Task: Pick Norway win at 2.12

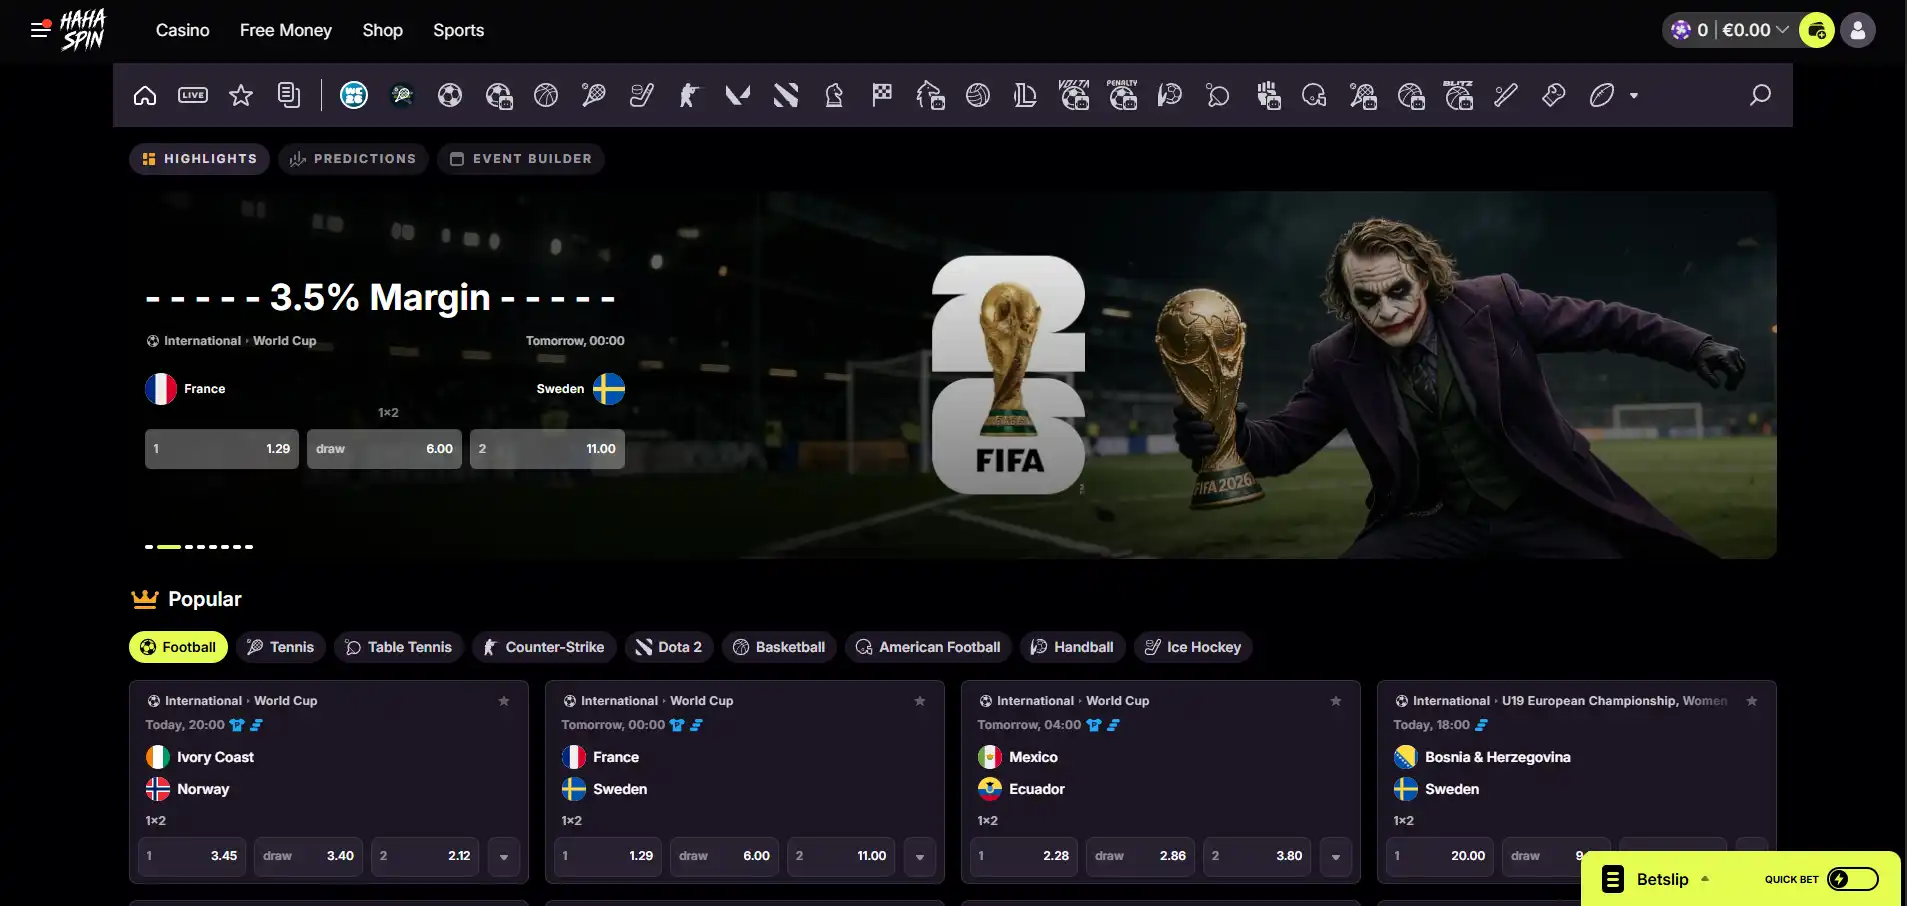Action: (425, 857)
